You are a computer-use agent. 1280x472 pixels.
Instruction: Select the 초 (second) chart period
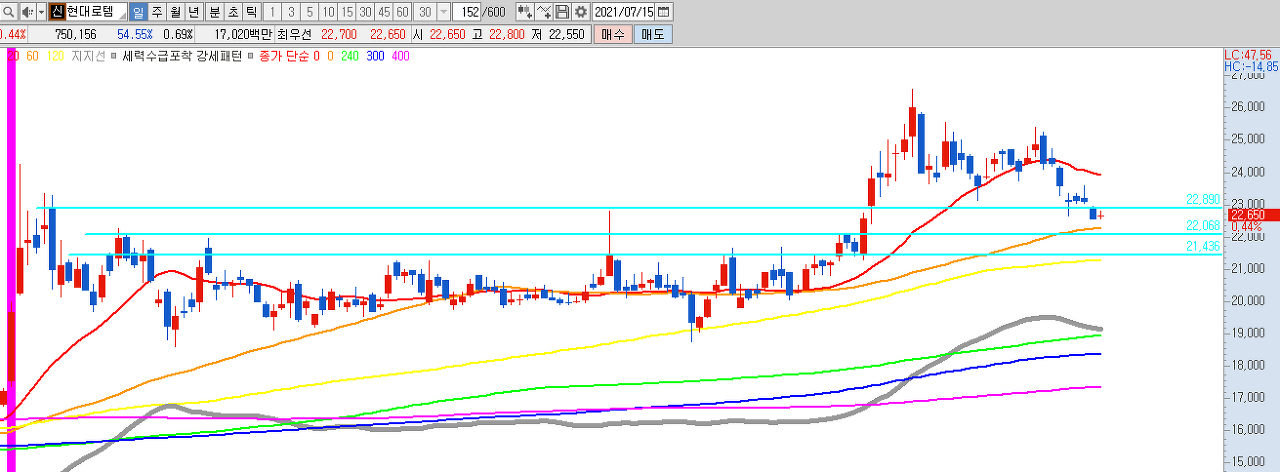pos(232,12)
